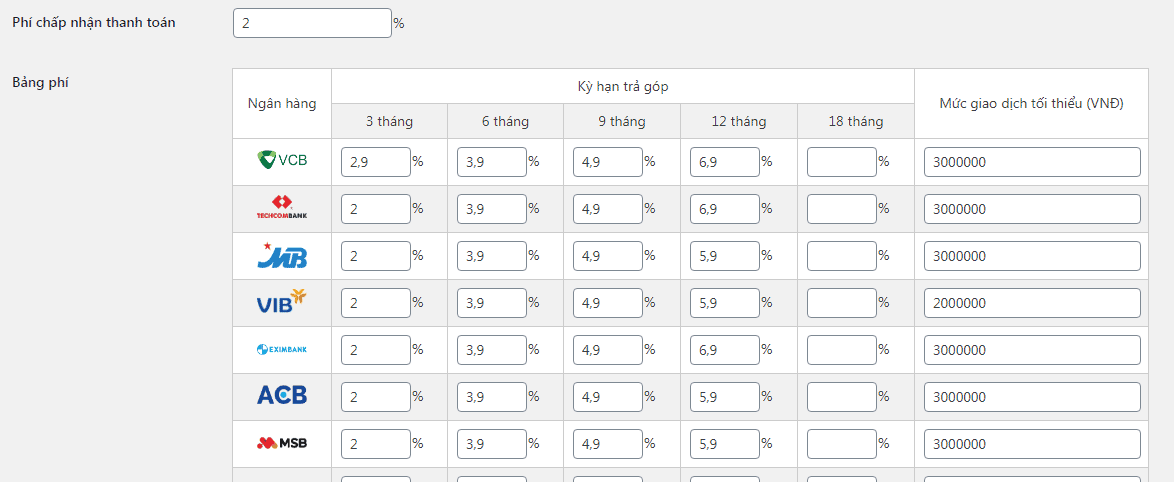Click the VCB bank logo
The width and height of the screenshot is (1174, 482).
pyautogui.click(x=282, y=159)
